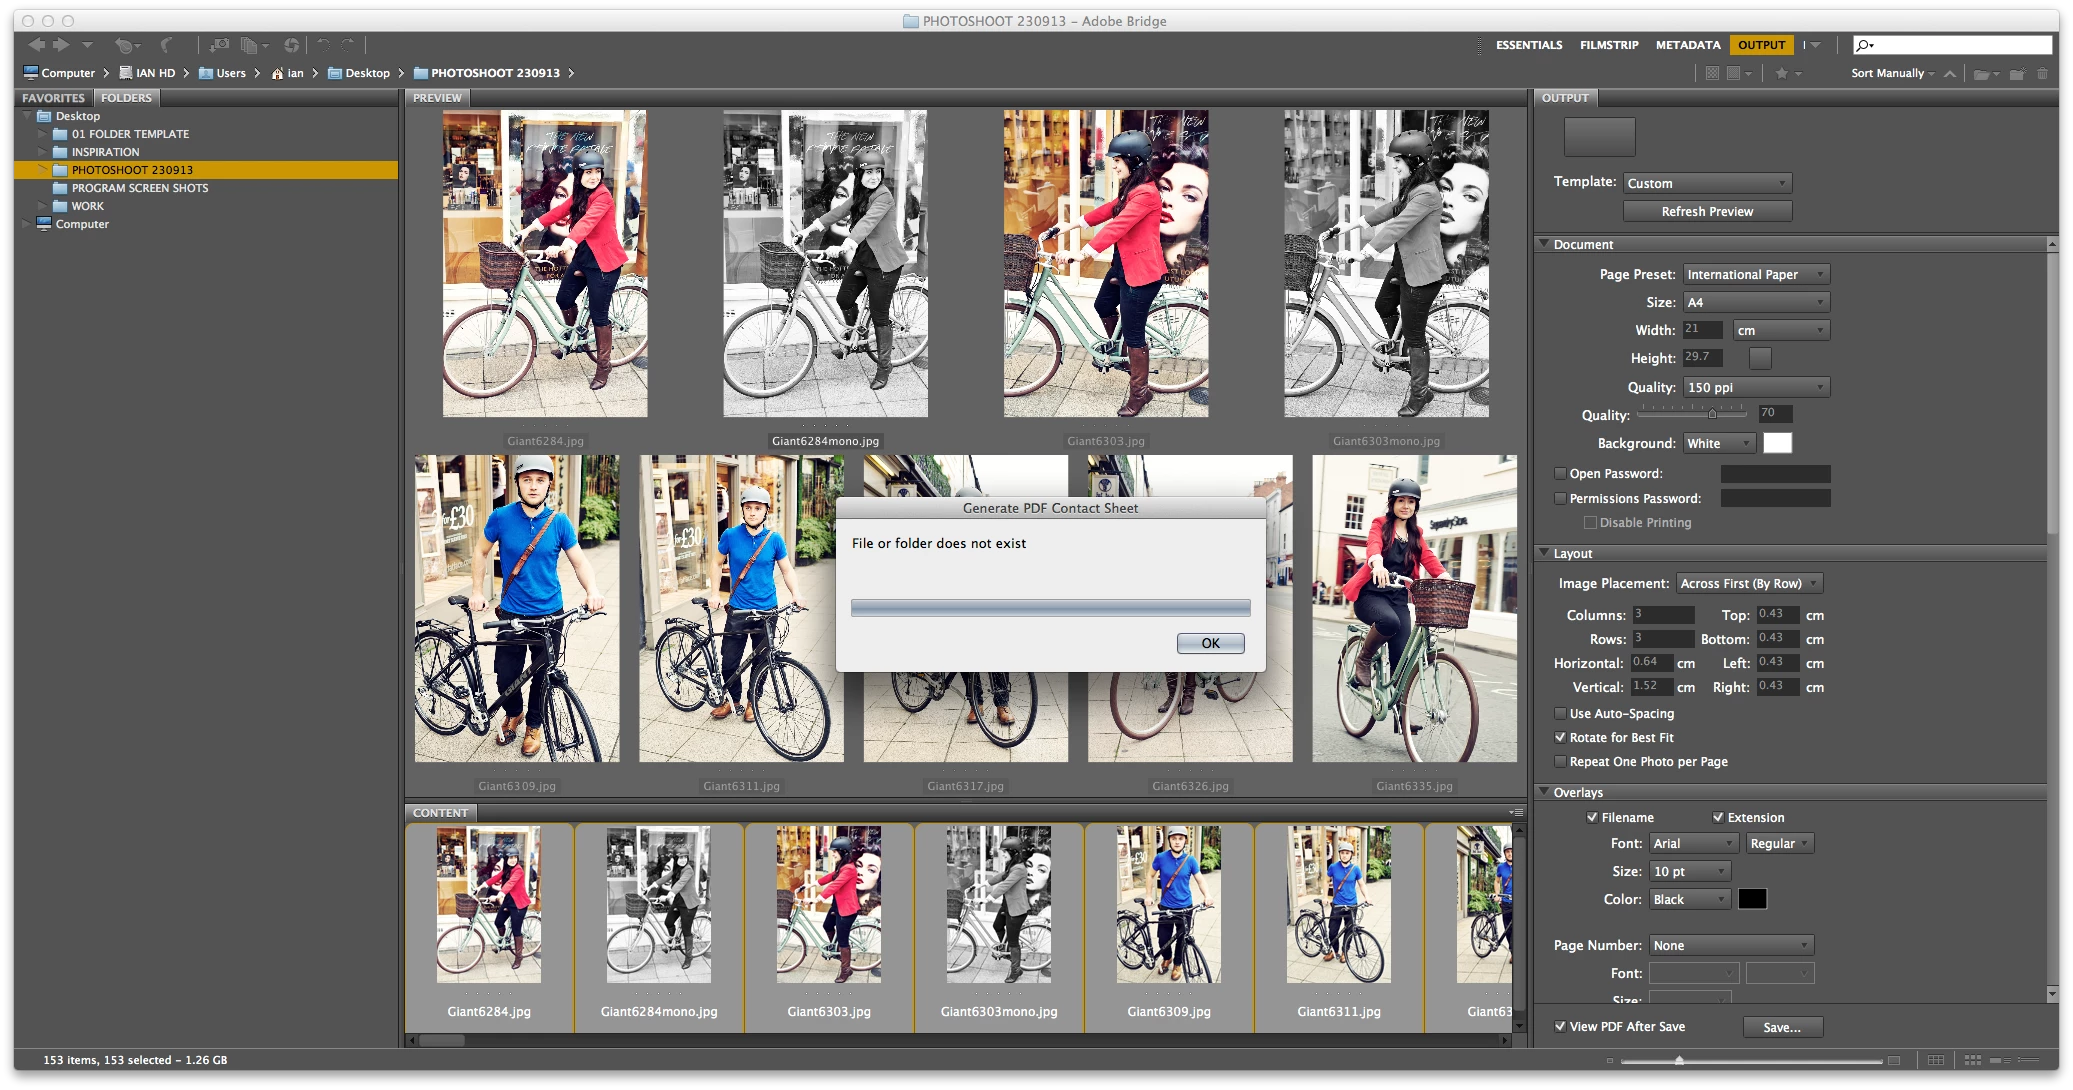Enable the Use Auto-Spacing checkbox
This screenshot has width=2073, height=1090.
click(1560, 713)
